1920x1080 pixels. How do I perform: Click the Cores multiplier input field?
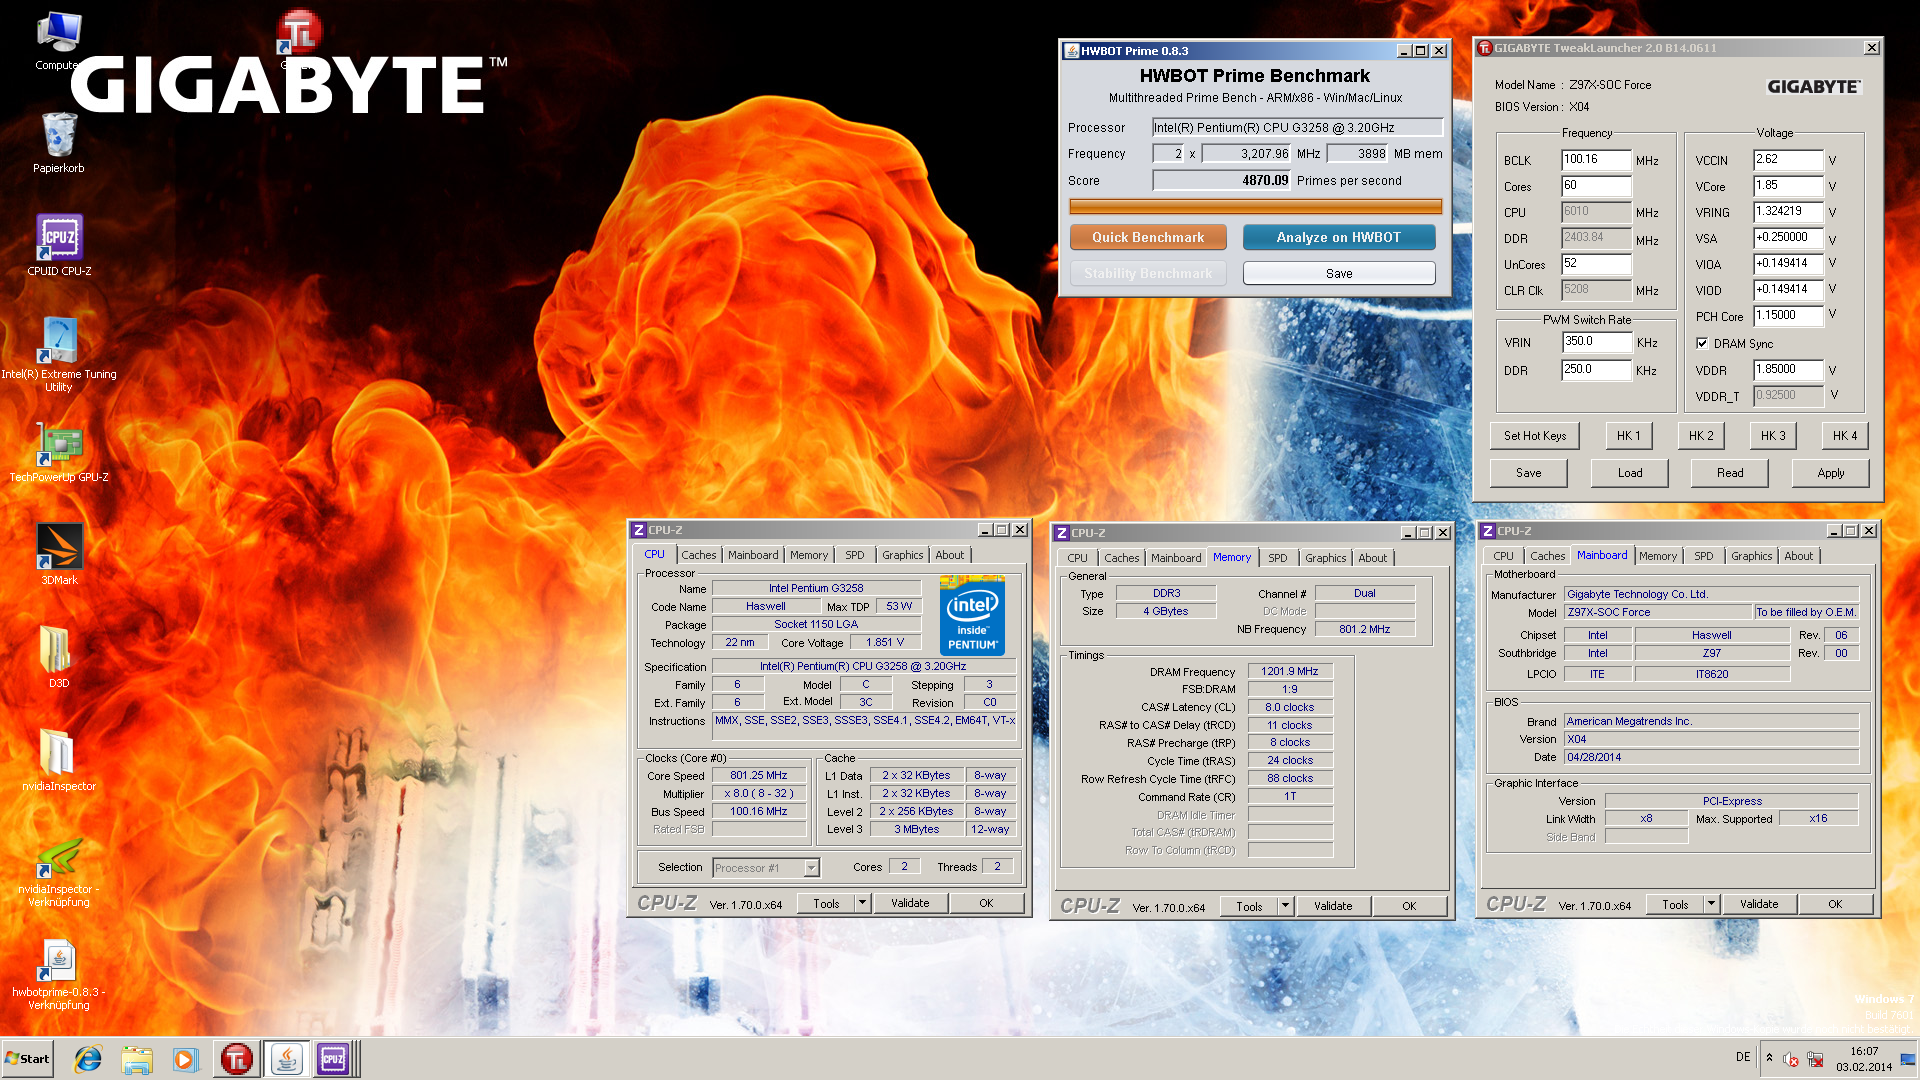1595,186
